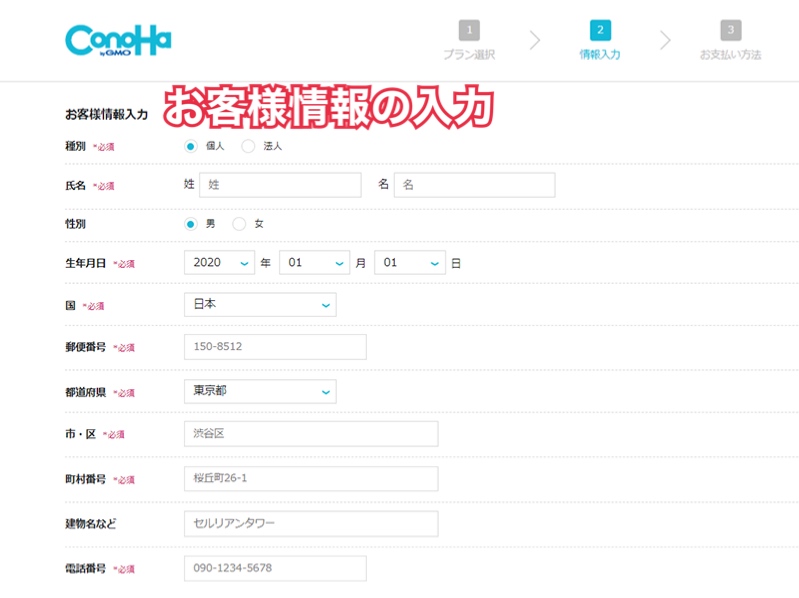Click the 町村番号 field label
Image resolution: width=799 pixels, height=598 pixels.
[x=86, y=479]
